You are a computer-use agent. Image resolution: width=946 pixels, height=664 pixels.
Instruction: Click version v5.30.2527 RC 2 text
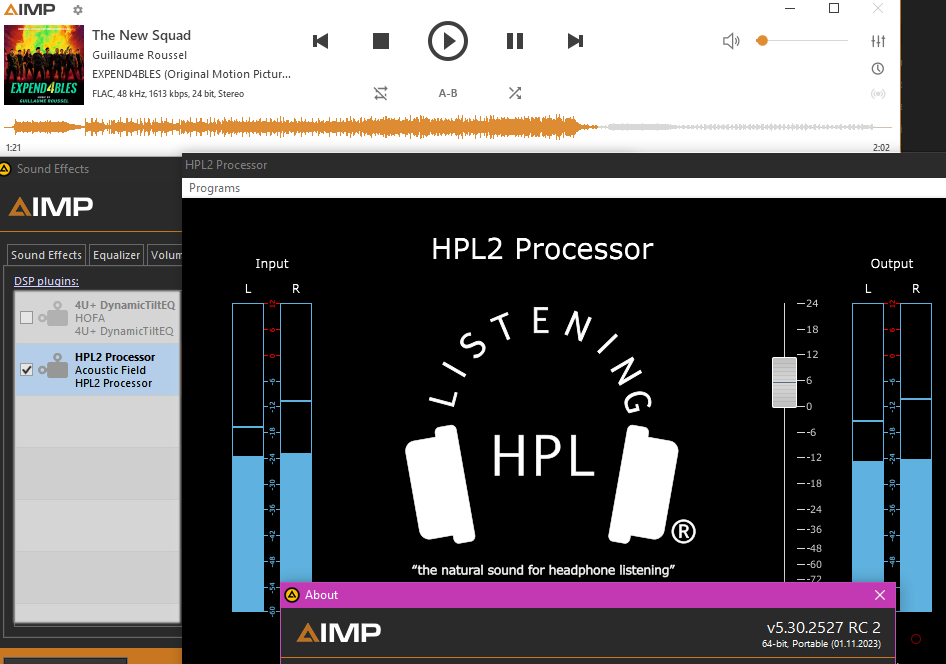point(823,628)
